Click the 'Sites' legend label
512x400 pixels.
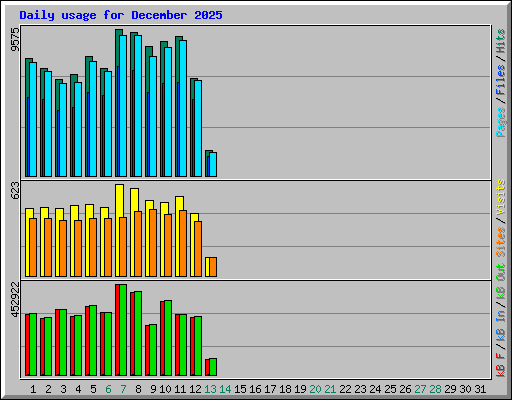coord(501,242)
